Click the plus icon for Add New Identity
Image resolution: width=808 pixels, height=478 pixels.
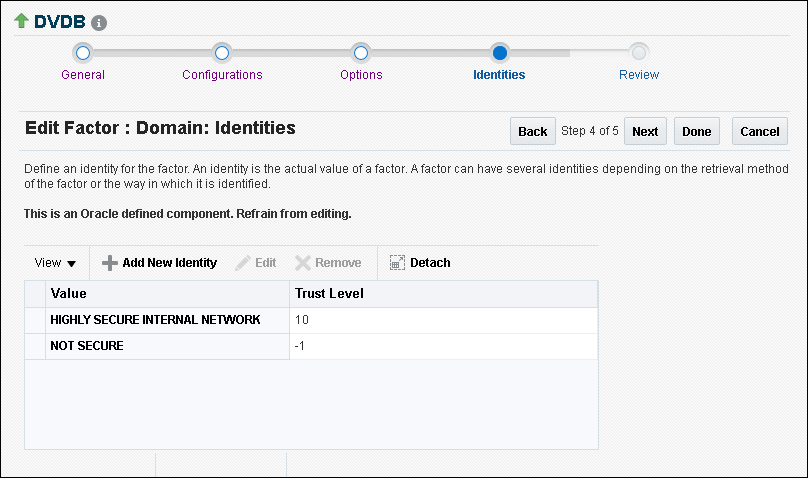tap(110, 263)
